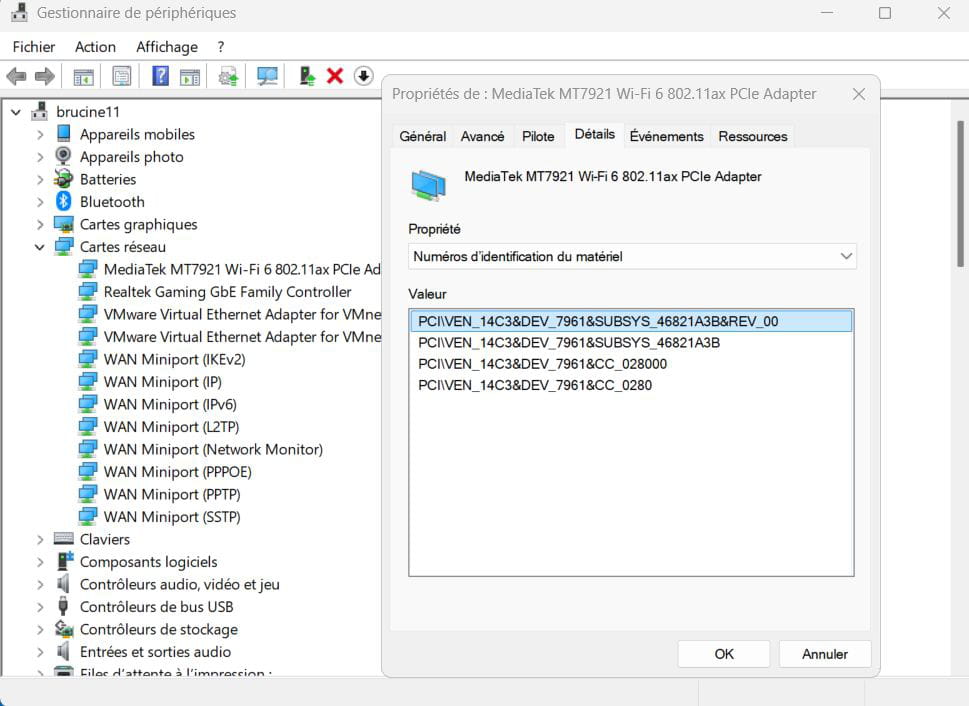
Task: Click the Batteries category icon
Action: coord(63,179)
